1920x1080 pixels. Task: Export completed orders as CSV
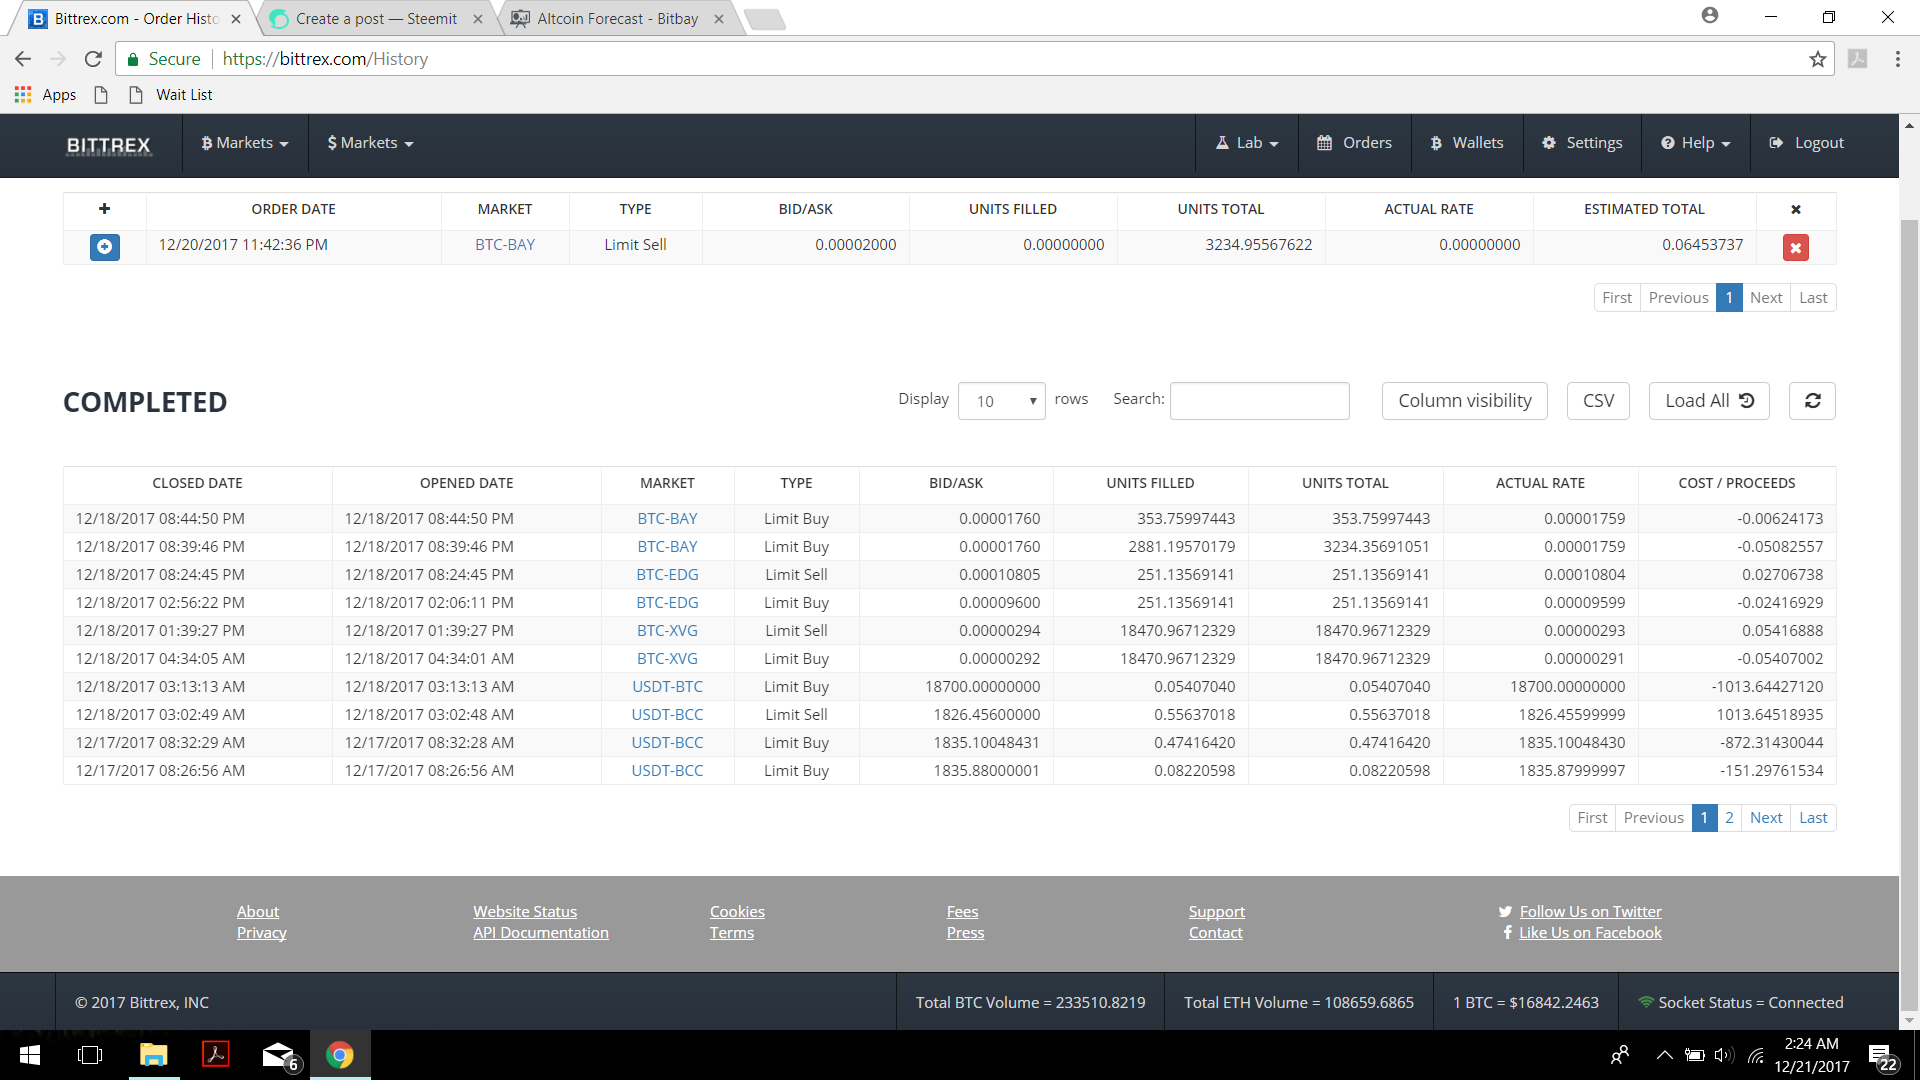(x=1598, y=401)
